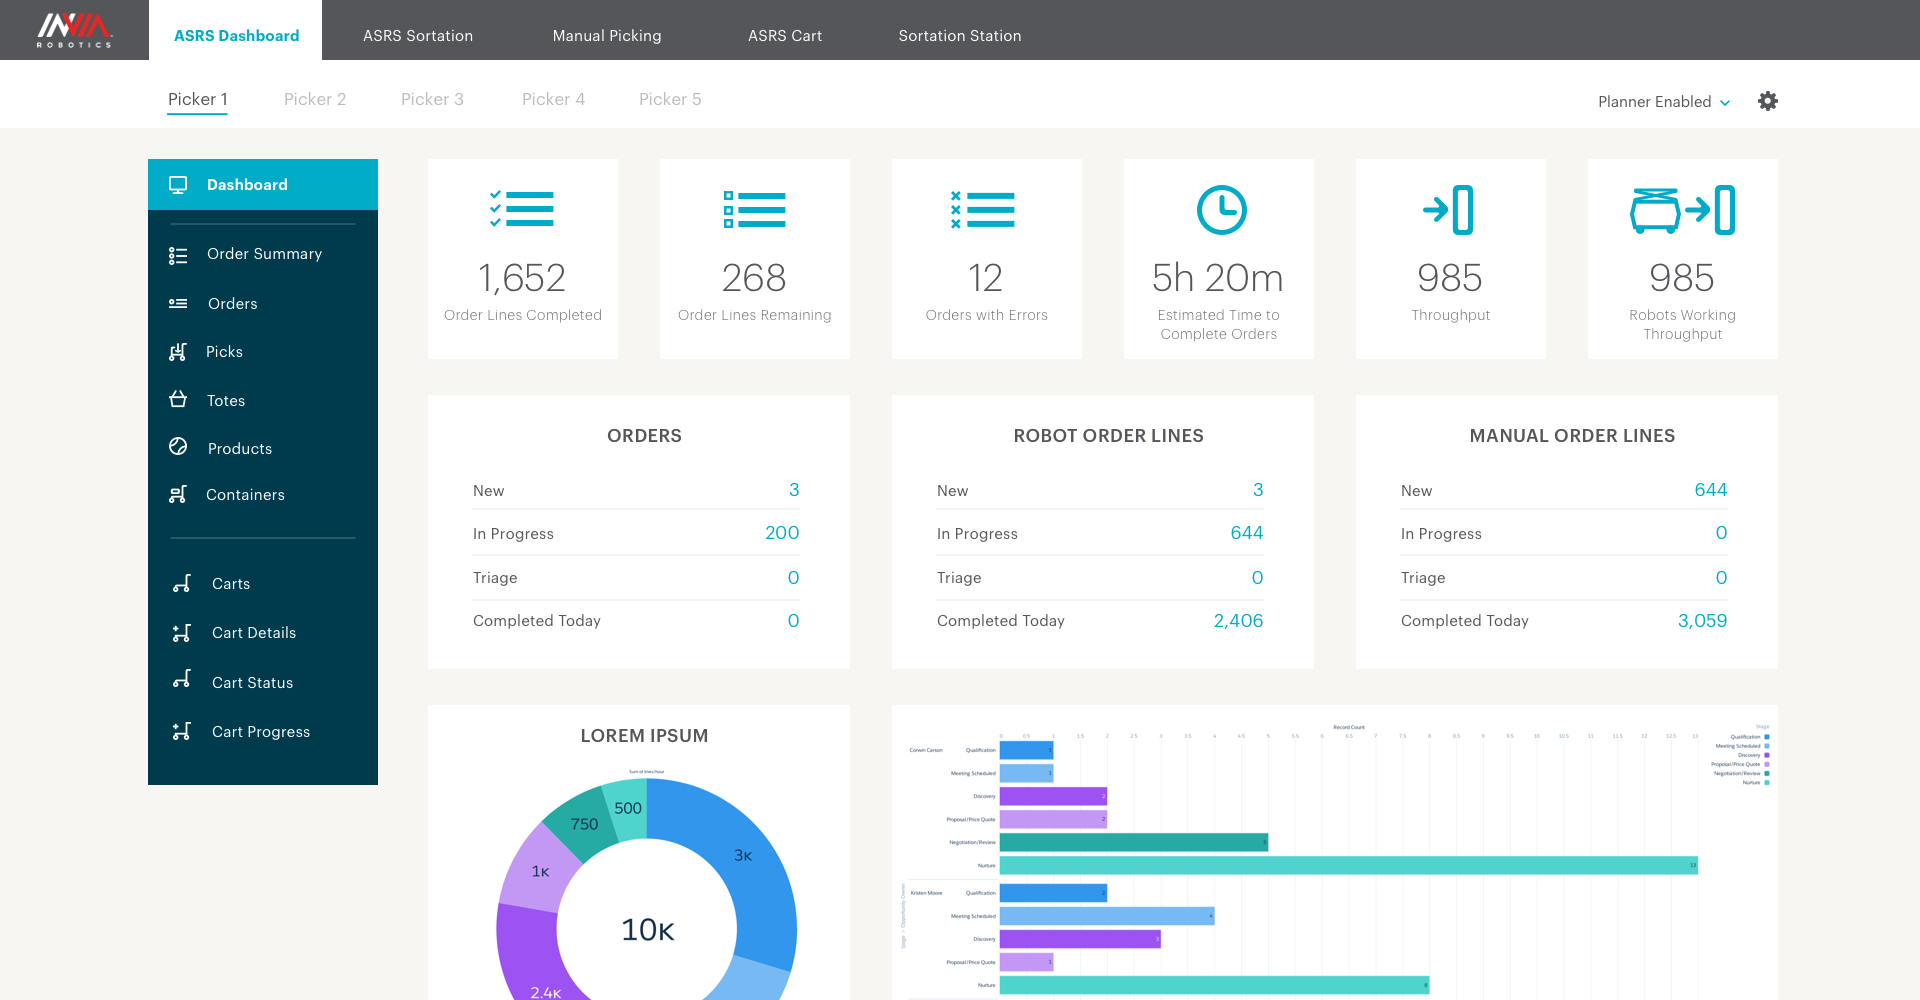Click Manual Order Lines New value 644
This screenshot has height=1000, width=1920.
[x=1710, y=490]
